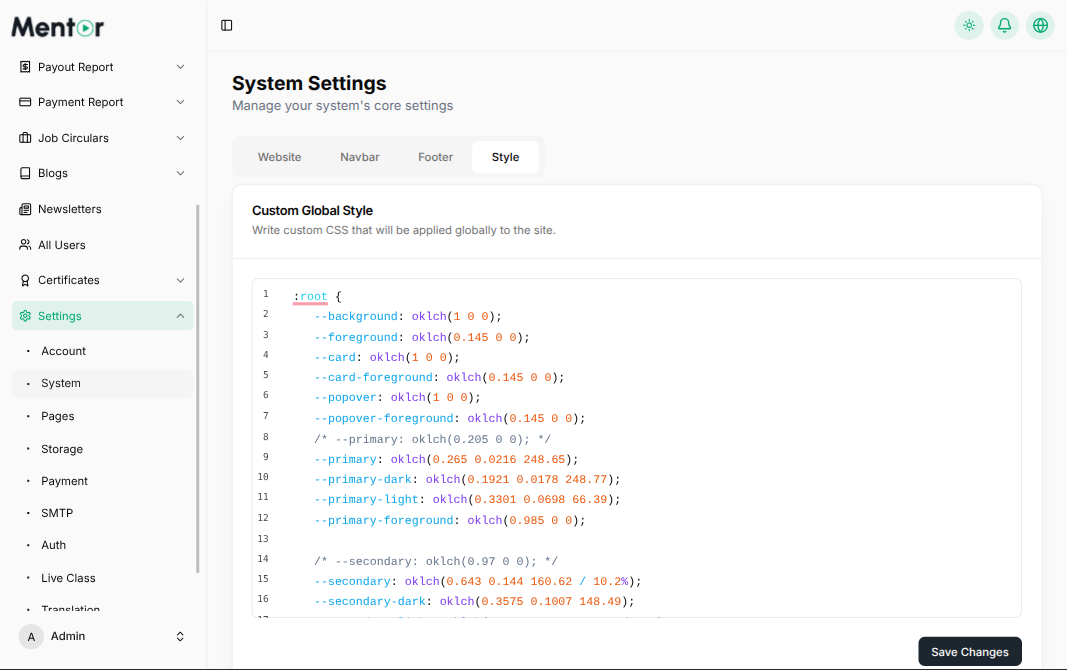This screenshot has height=670, width=1067.
Task: Expand the Payment Report menu chevron
Action: pos(180,102)
